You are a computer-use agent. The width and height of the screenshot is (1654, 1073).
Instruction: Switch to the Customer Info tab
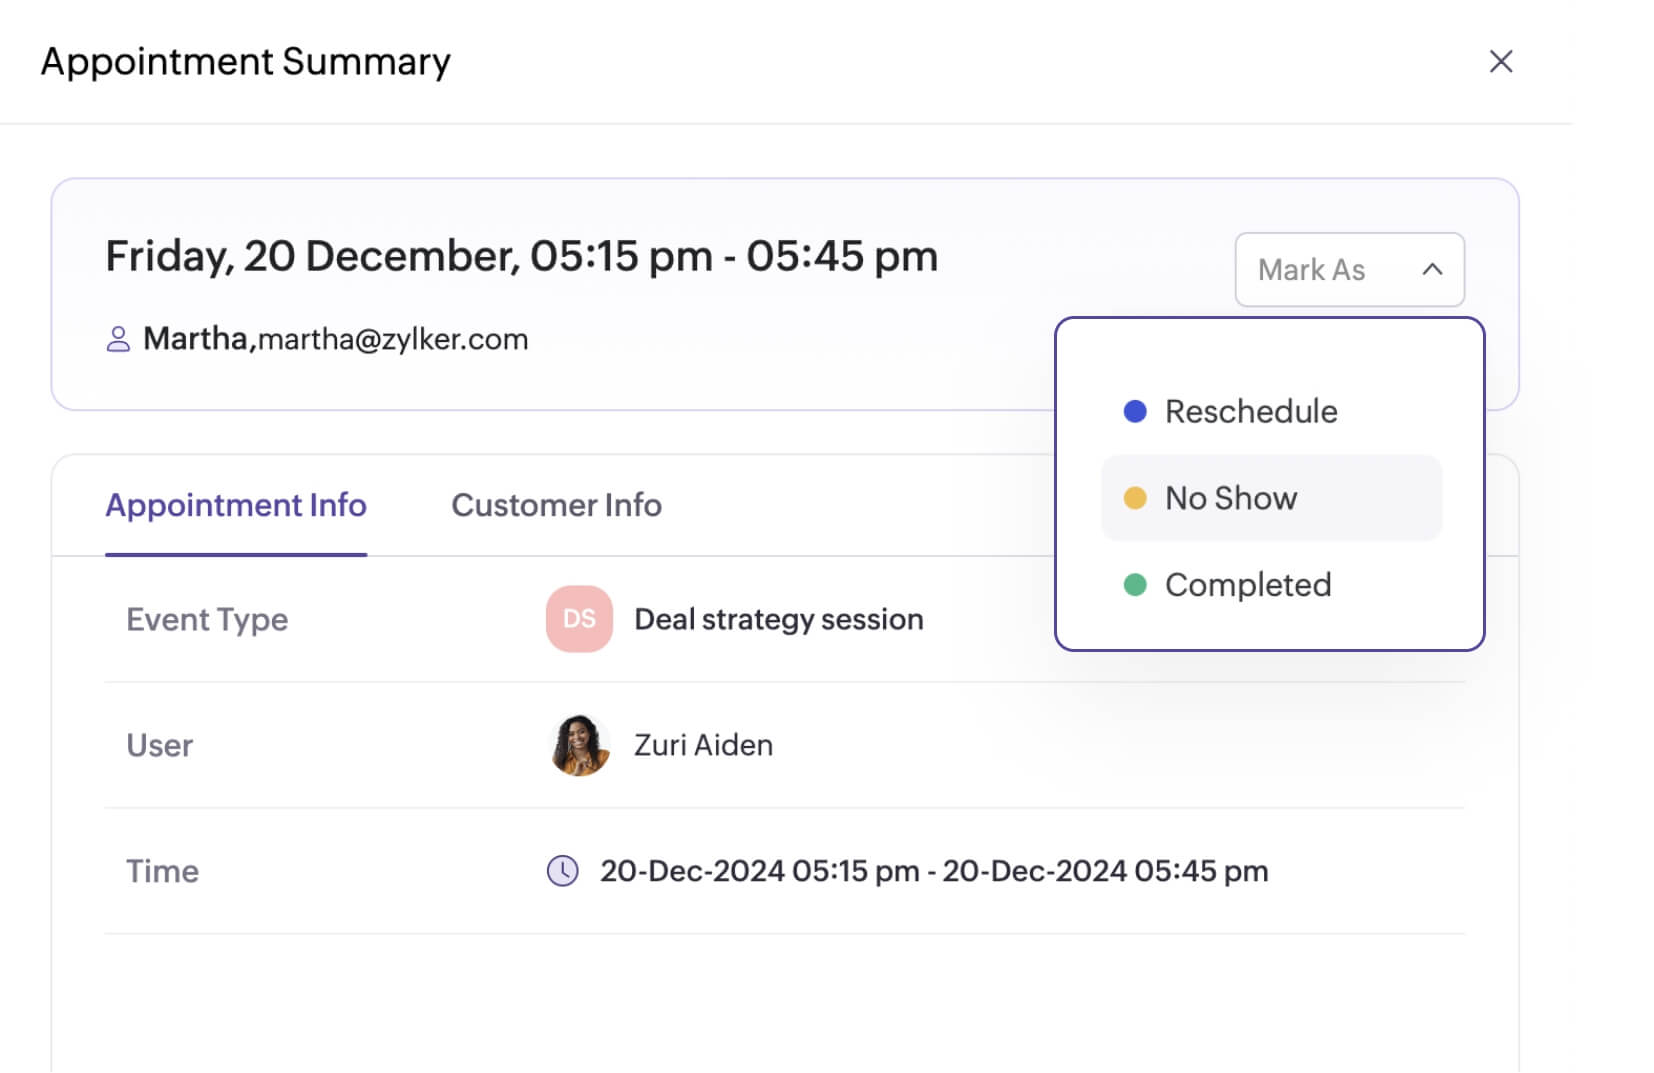pos(556,505)
